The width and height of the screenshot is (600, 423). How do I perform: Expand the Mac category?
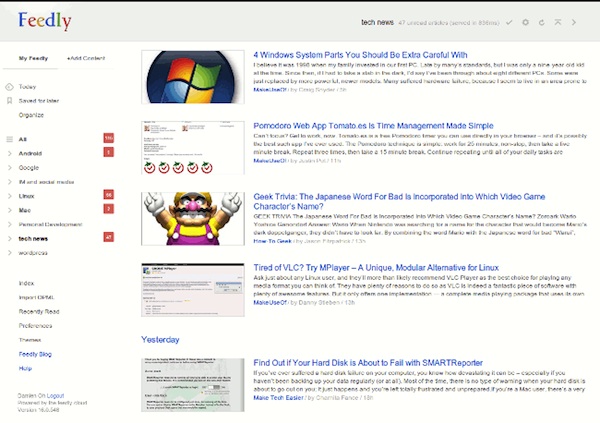click(x=10, y=210)
